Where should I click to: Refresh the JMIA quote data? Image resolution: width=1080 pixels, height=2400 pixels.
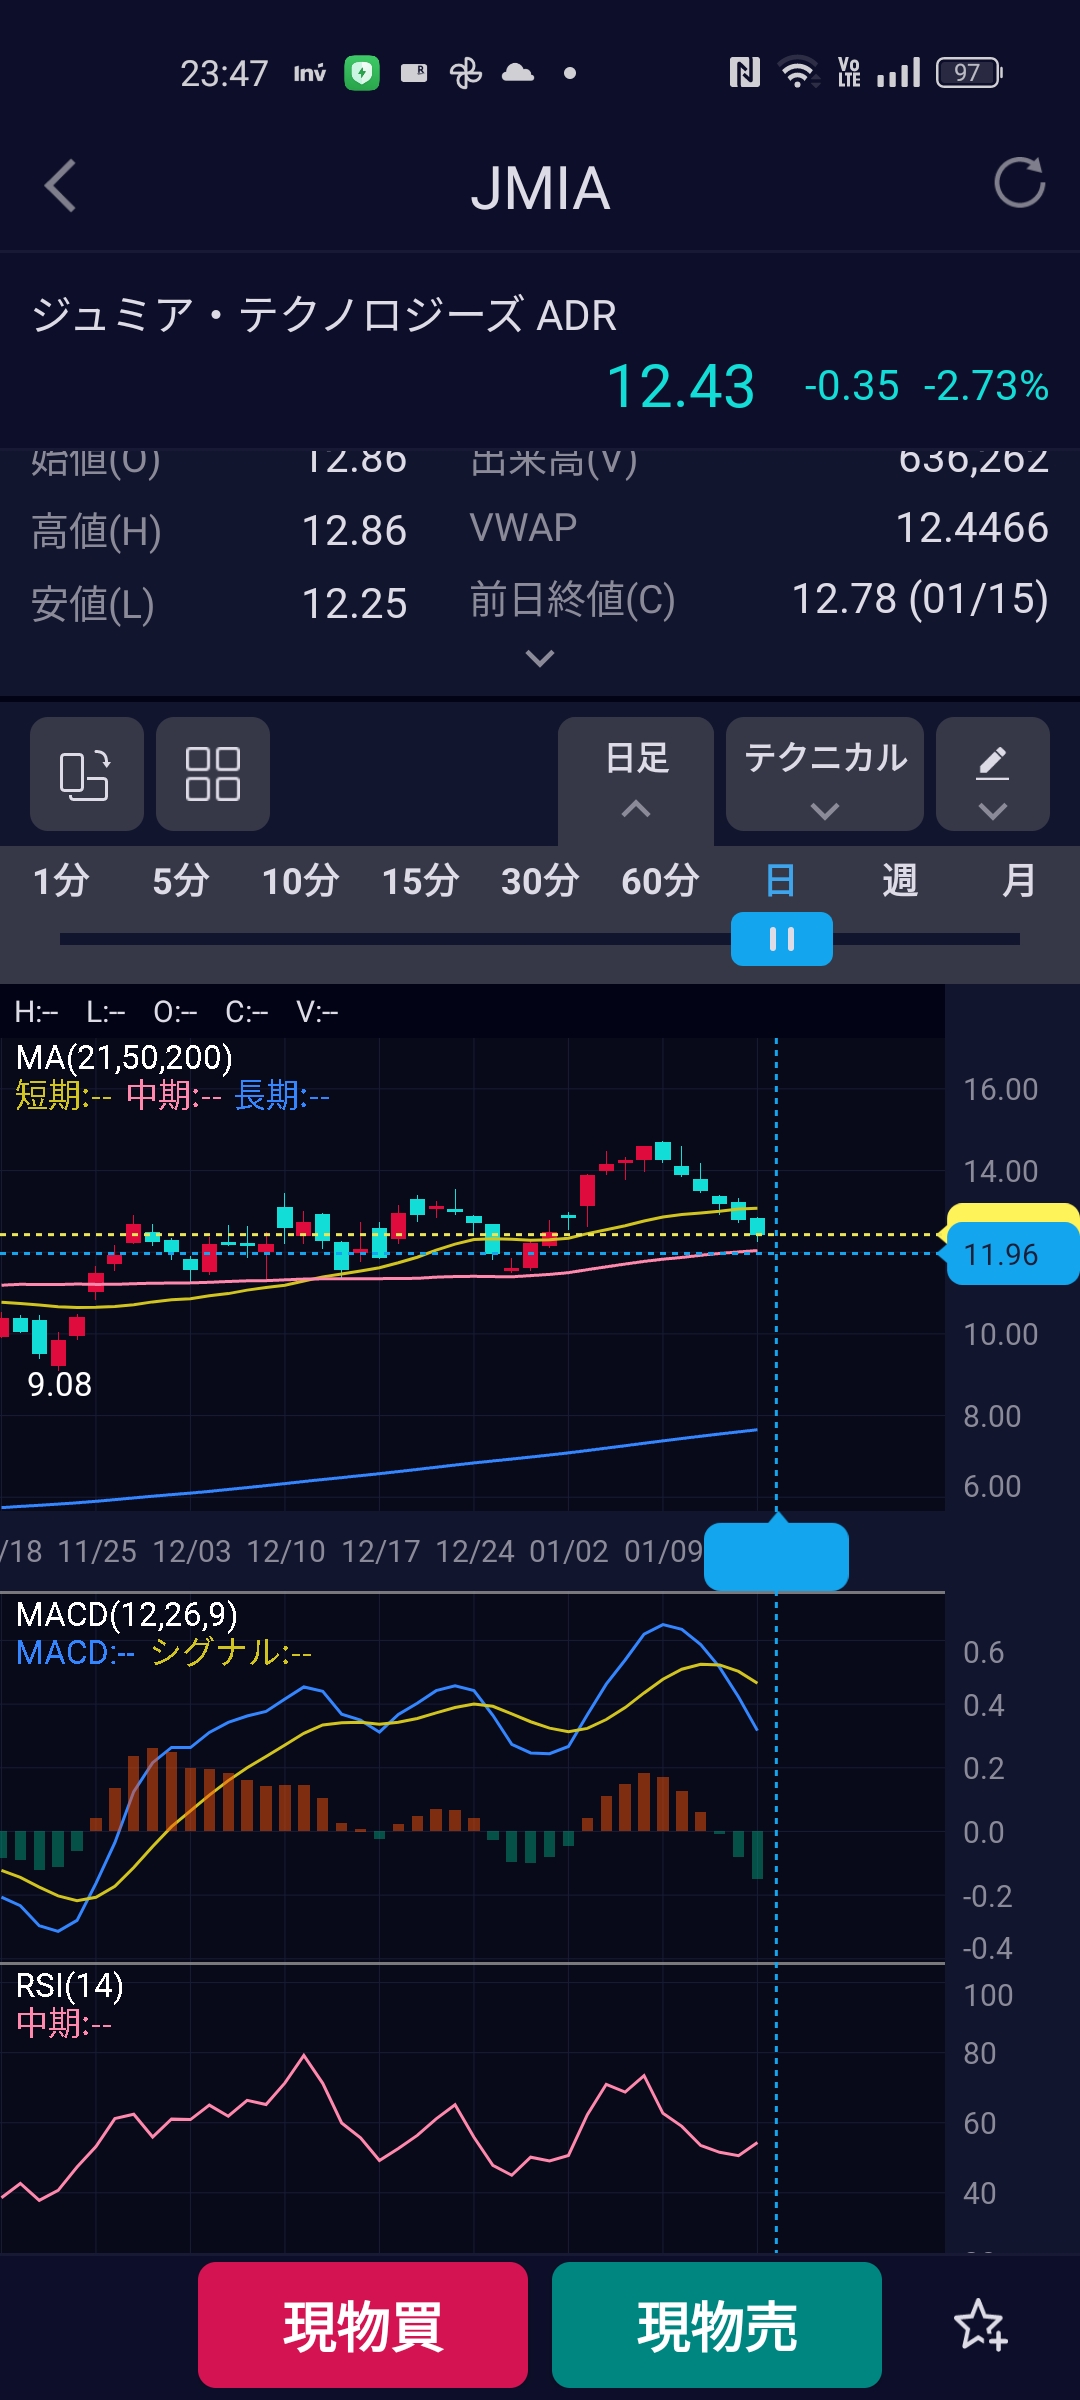point(1019,183)
